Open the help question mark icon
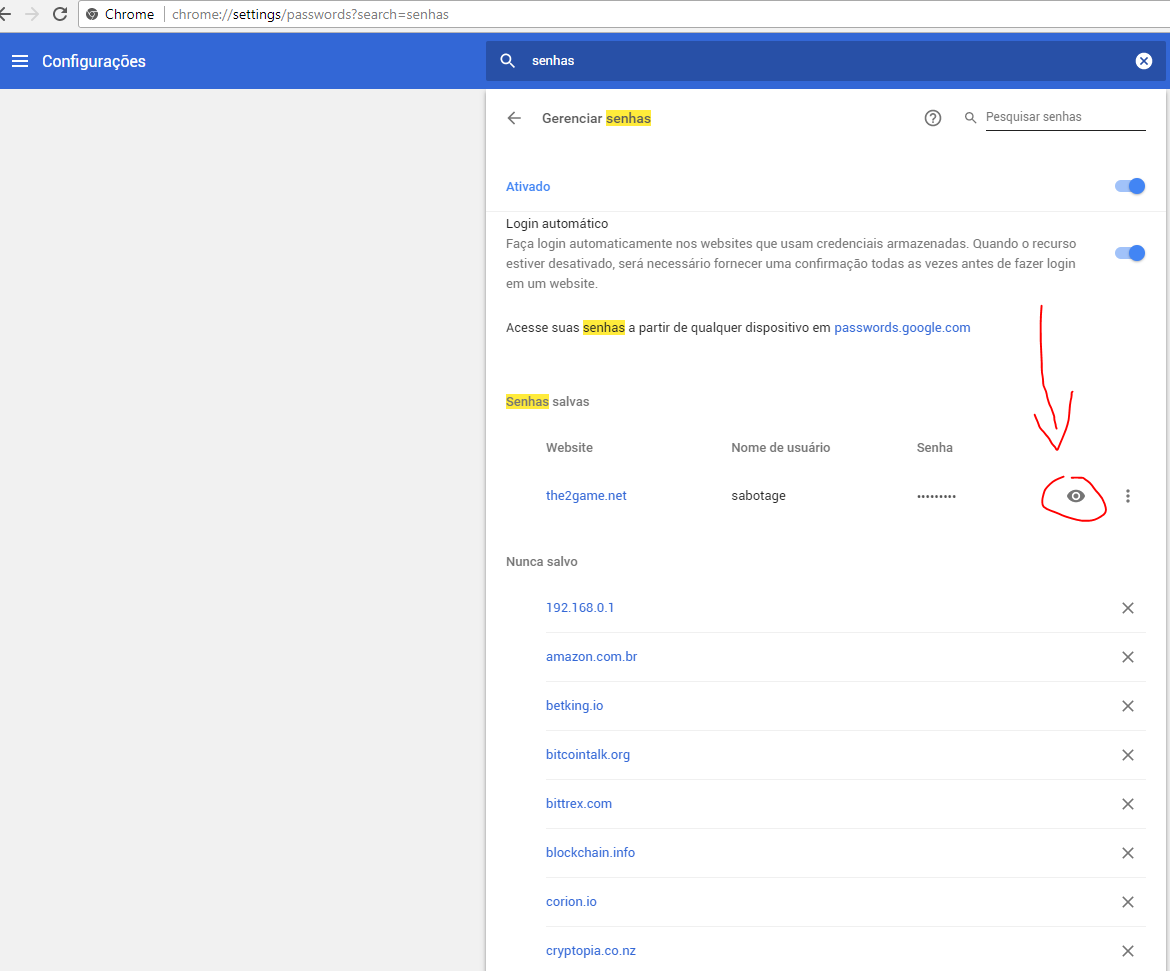Screen dimensions: 1170x971 pyautogui.click(x=933, y=118)
